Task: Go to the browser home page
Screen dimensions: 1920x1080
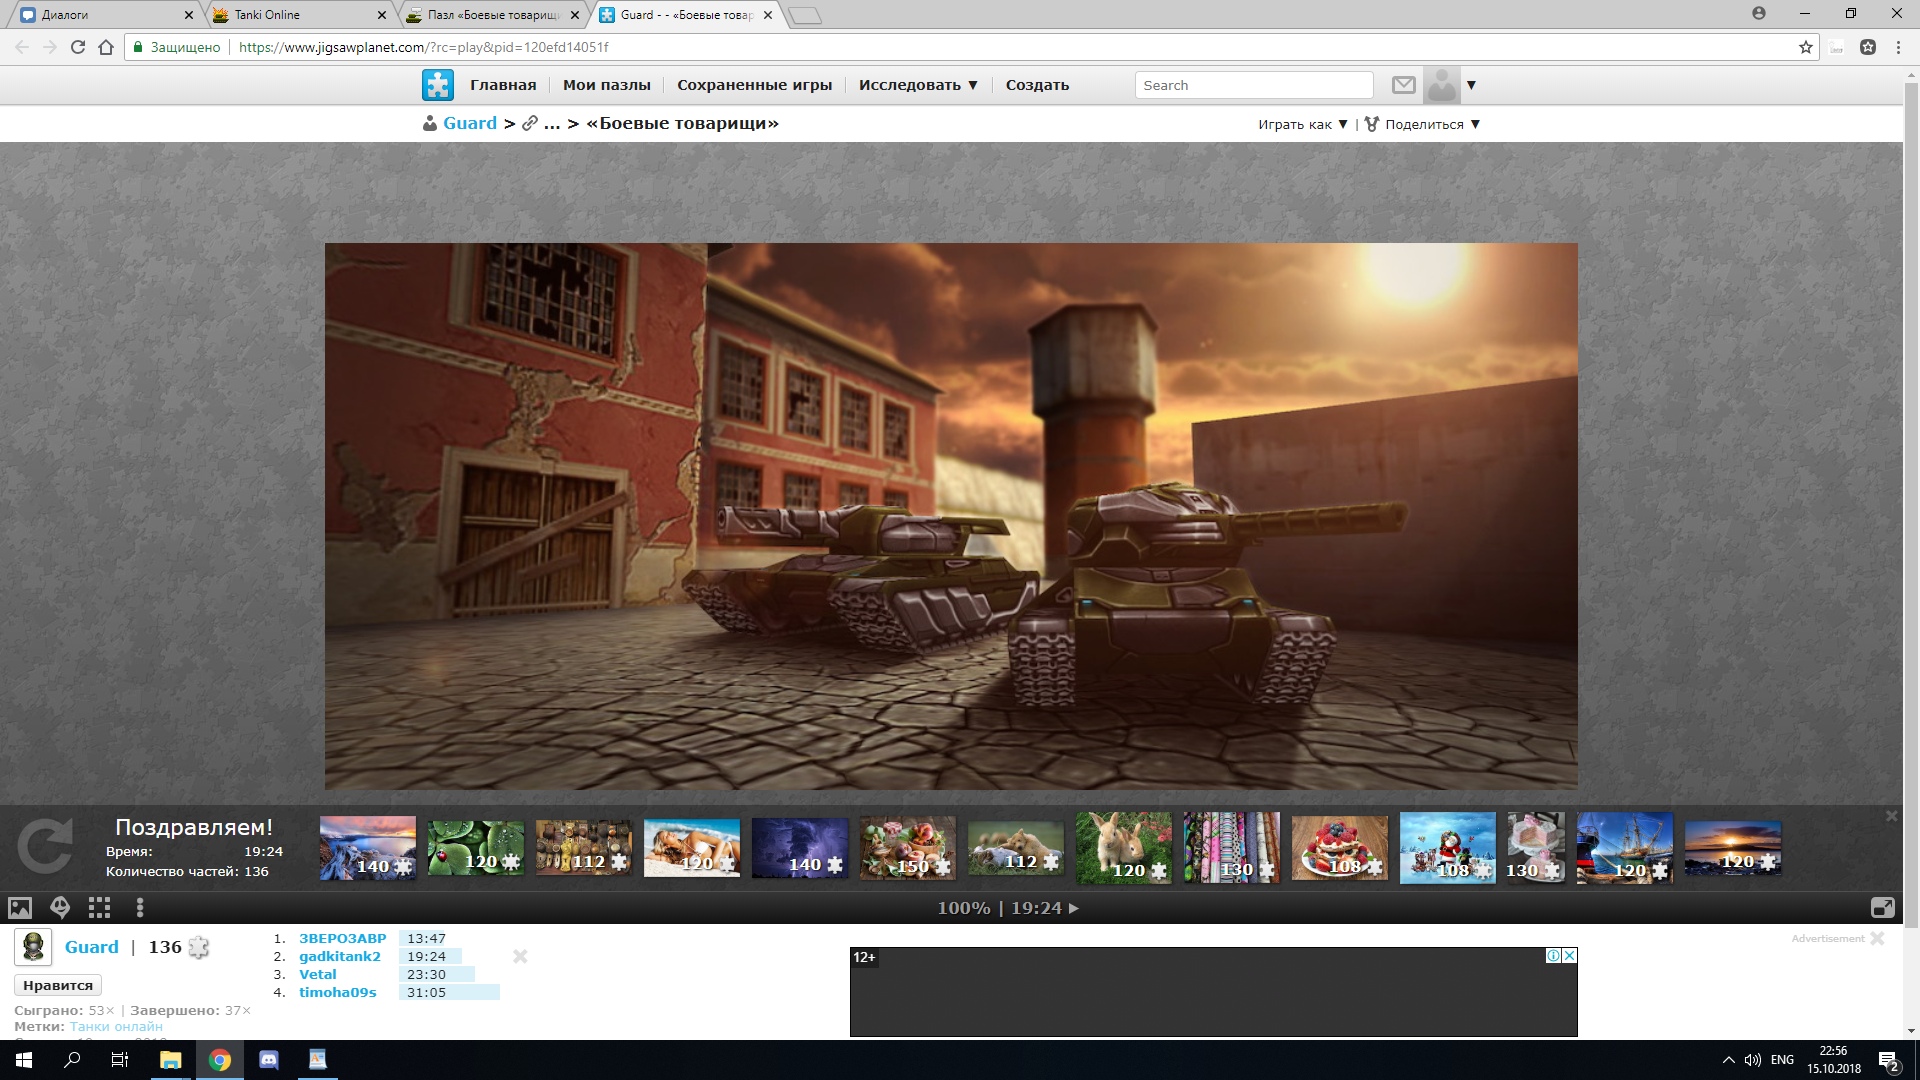Action: (106, 47)
